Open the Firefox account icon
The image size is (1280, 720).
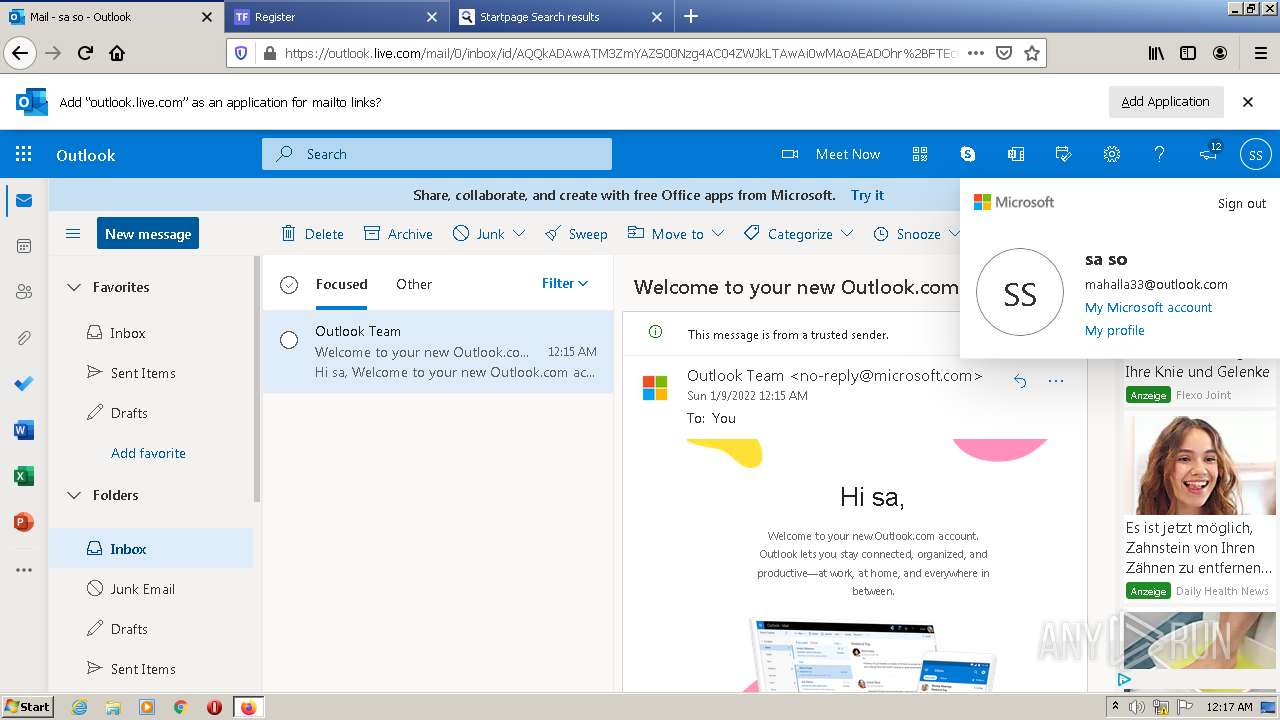[1220, 53]
